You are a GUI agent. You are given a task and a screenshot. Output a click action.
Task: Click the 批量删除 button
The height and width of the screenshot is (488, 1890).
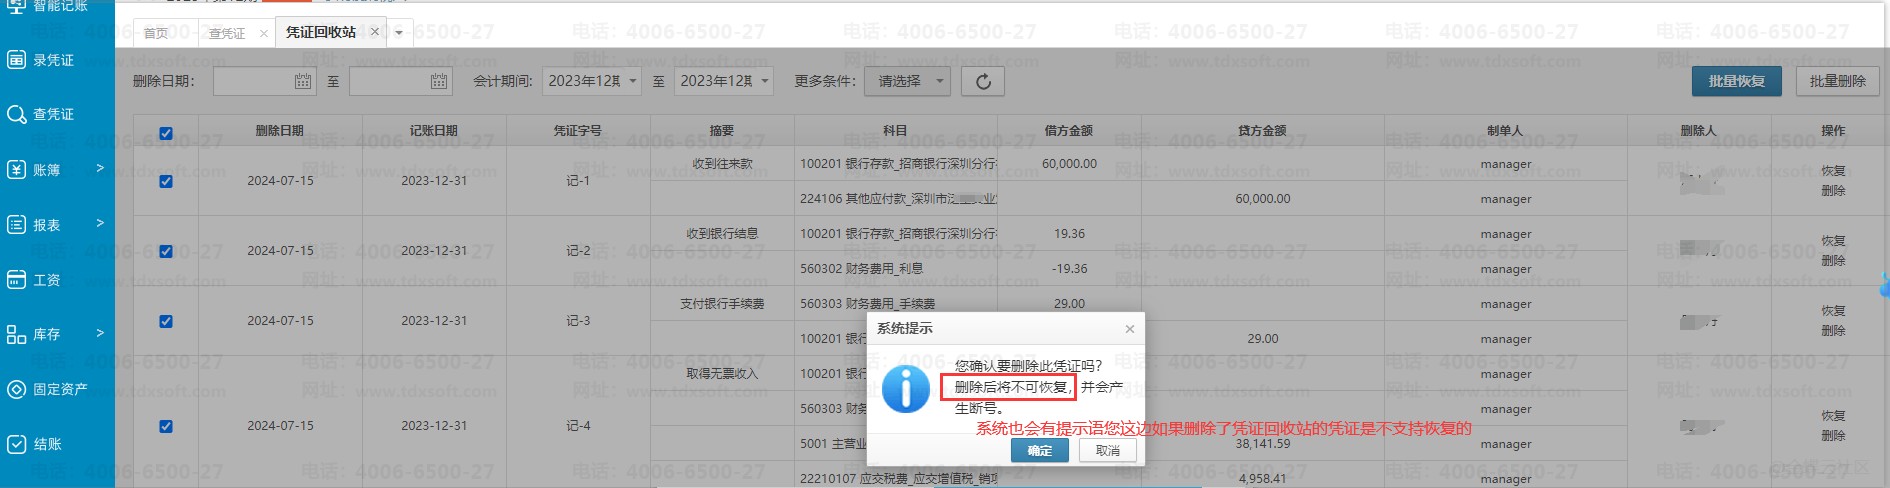pyautogui.click(x=1837, y=81)
